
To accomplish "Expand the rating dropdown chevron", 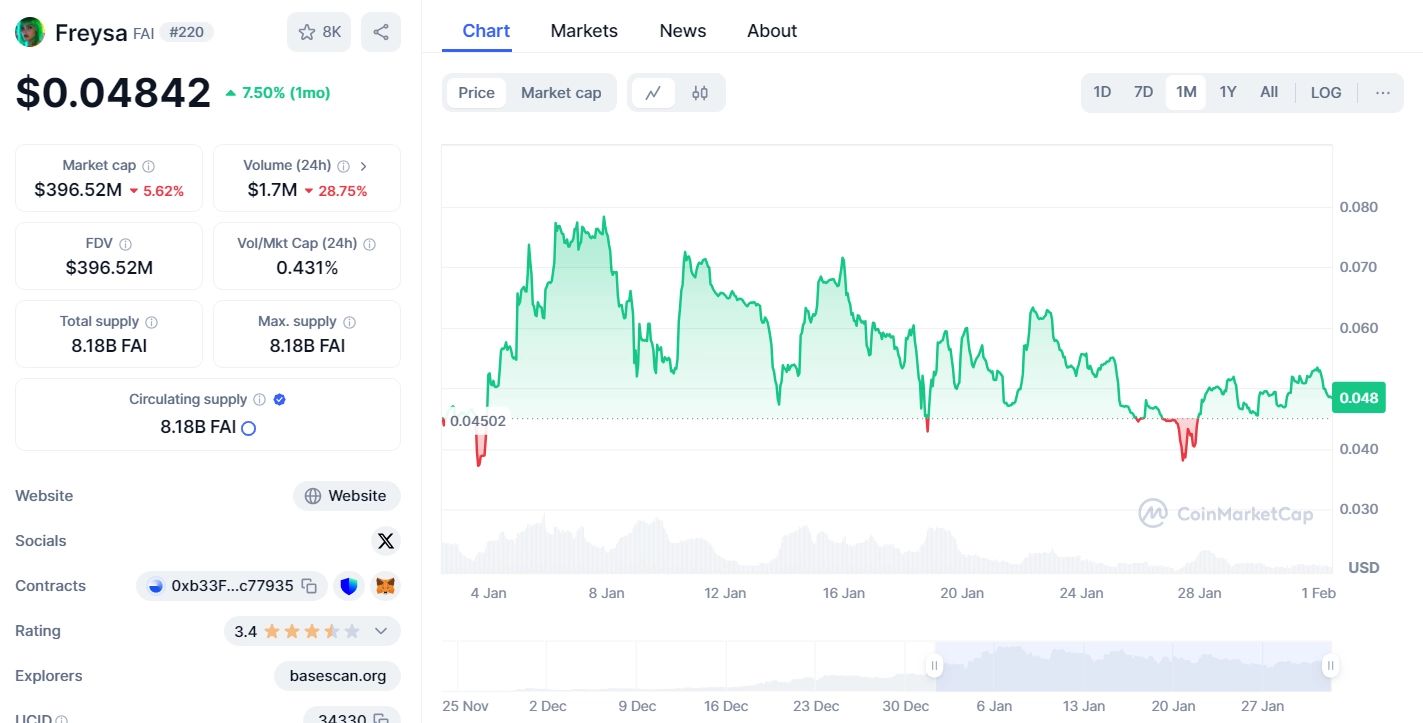I will point(380,631).
